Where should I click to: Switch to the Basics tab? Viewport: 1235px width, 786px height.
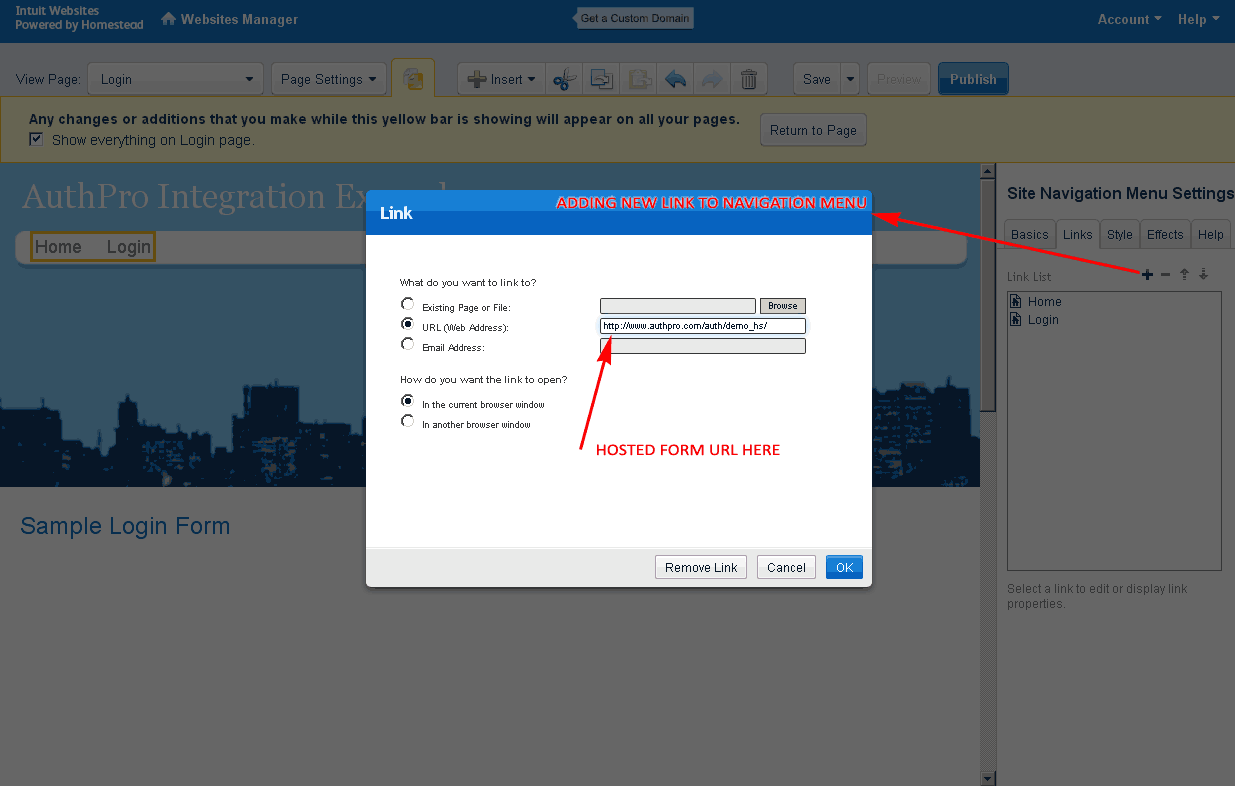point(1030,234)
